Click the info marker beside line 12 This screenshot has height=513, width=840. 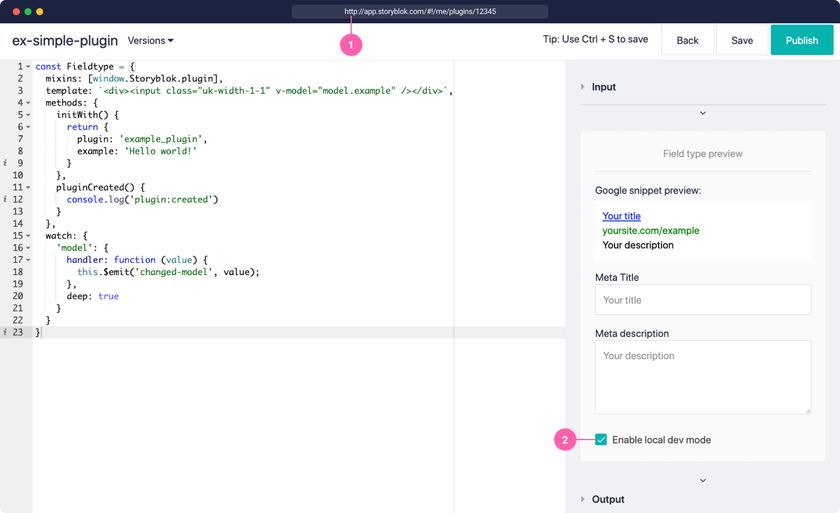(5, 199)
